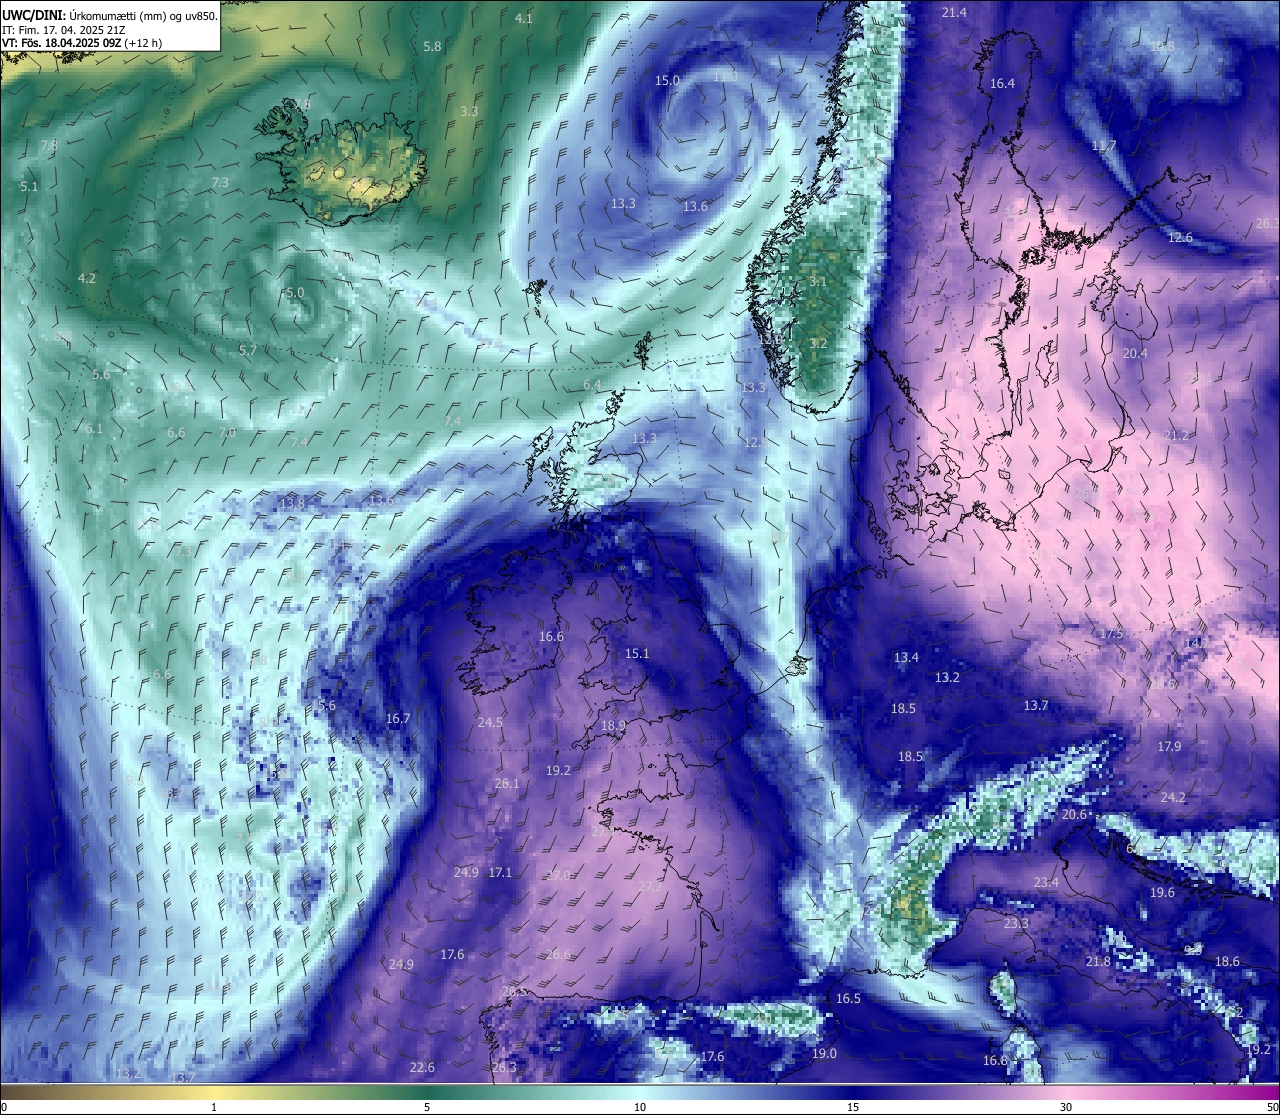This screenshot has height=1115, width=1280.
Task: Click the 26.6 value label
Action: click(558, 955)
